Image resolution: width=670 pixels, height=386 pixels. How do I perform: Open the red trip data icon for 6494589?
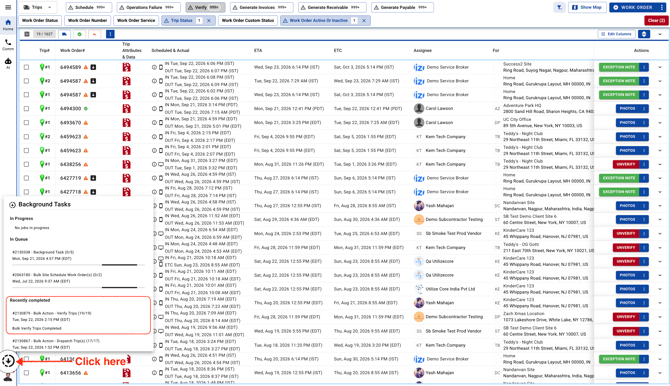(x=126, y=67)
